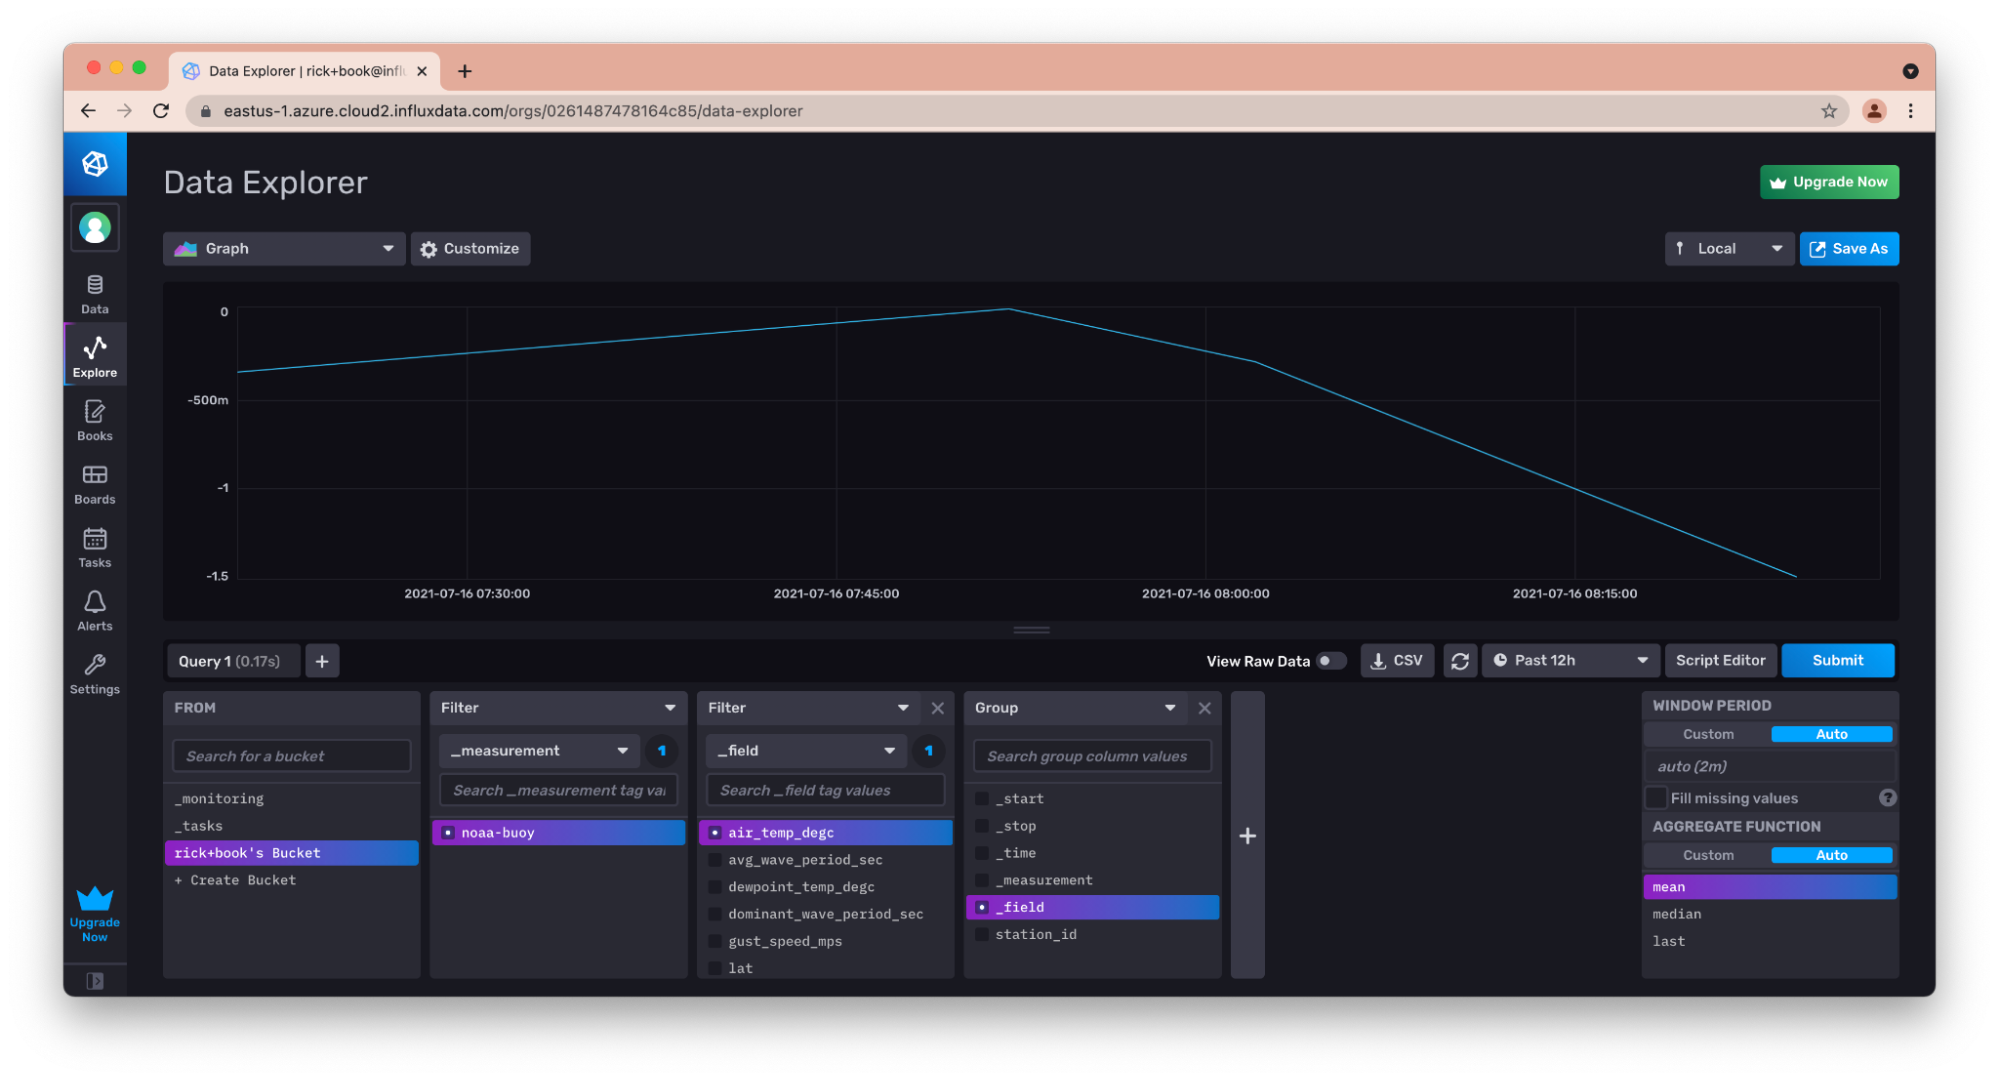Open the Past 12h time range dropdown
This screenshot has height=1081, width=1999.
tap(1570, 660)
